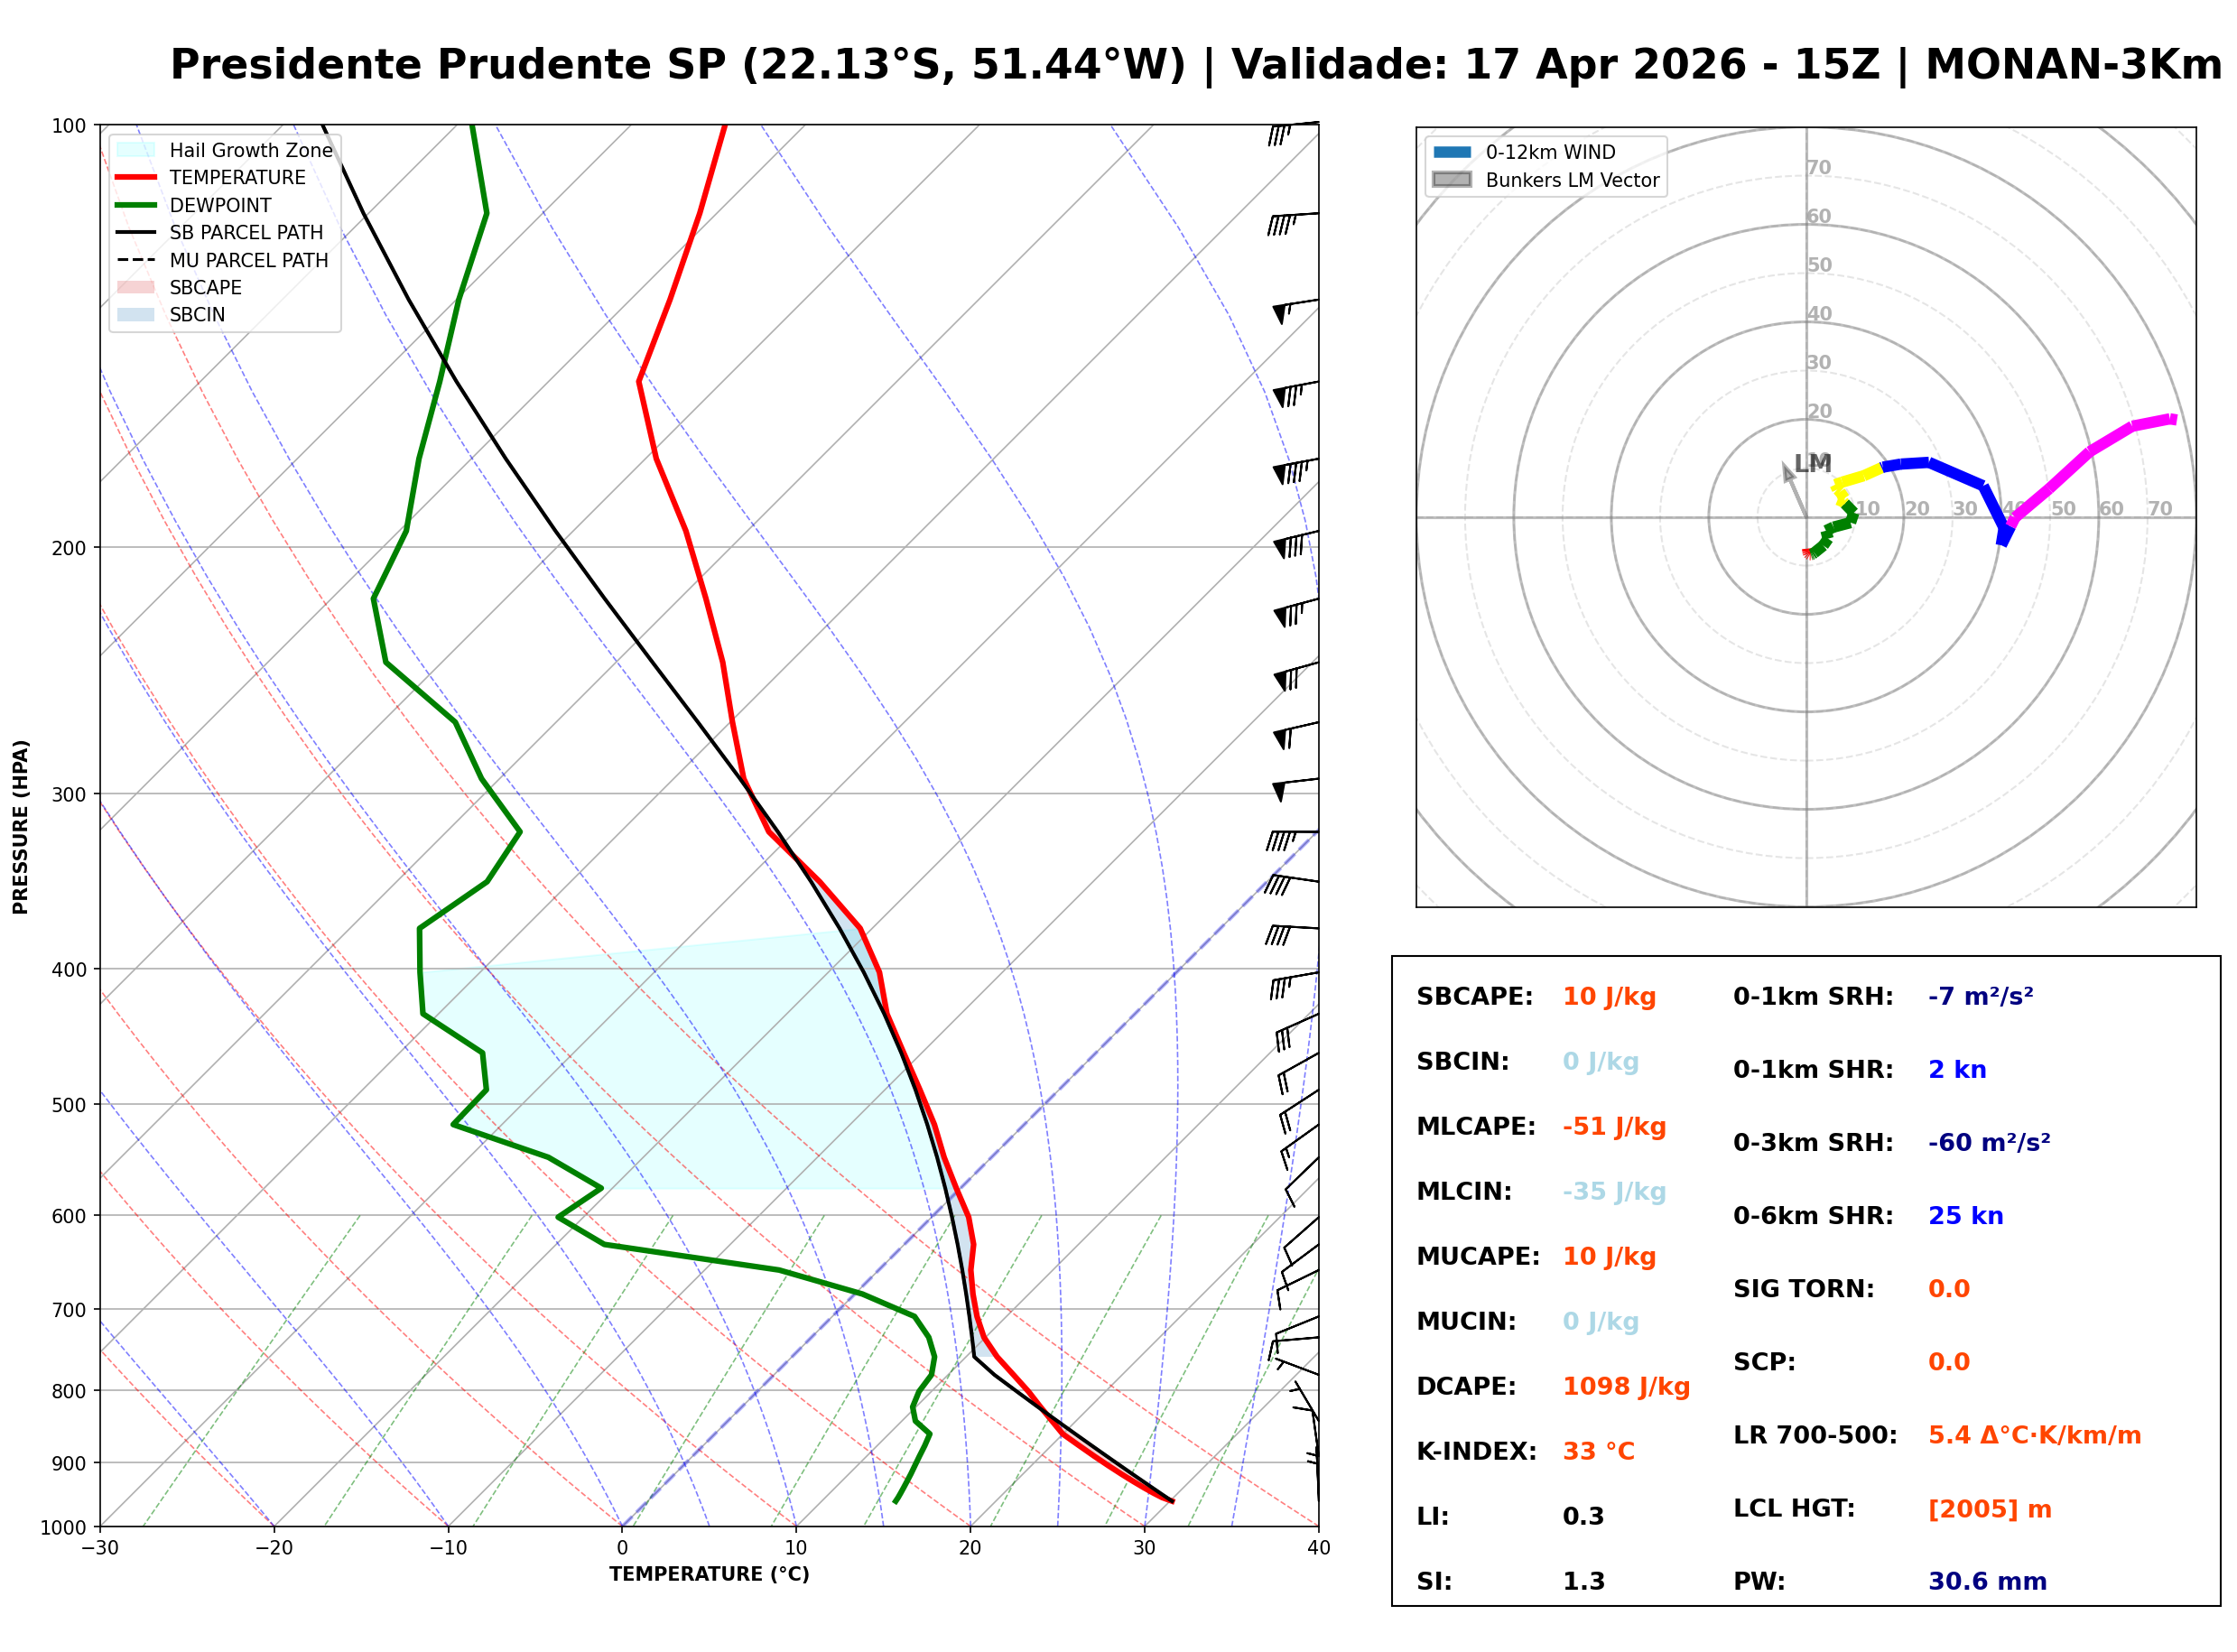
Task: Click the dashed MU PARCEL PATH legend line
Action: coord(136,261)
